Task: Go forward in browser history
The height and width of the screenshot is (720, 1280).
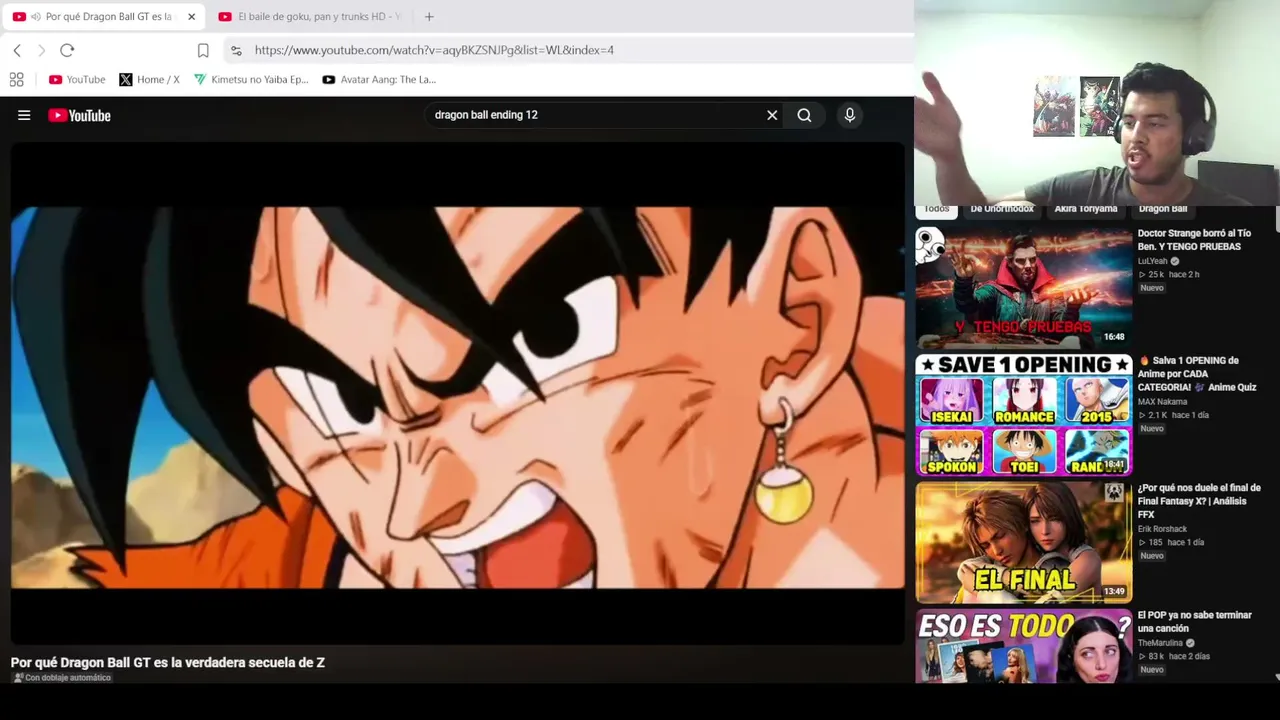Action: (41, 50)
